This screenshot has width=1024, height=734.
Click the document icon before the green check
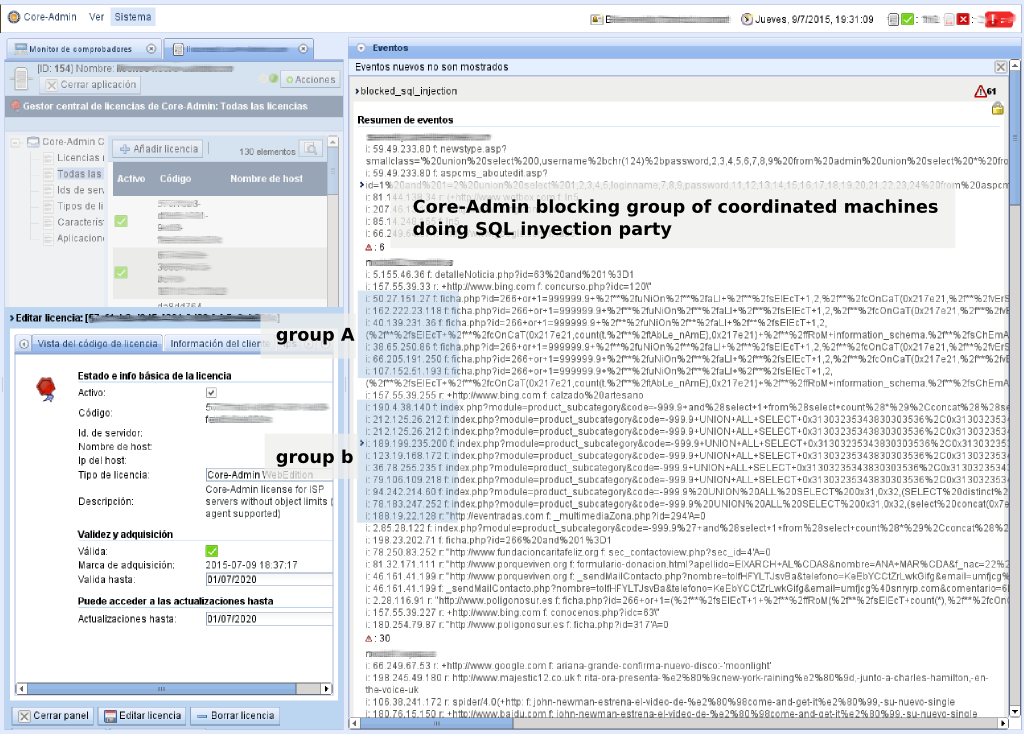[893, 20]
